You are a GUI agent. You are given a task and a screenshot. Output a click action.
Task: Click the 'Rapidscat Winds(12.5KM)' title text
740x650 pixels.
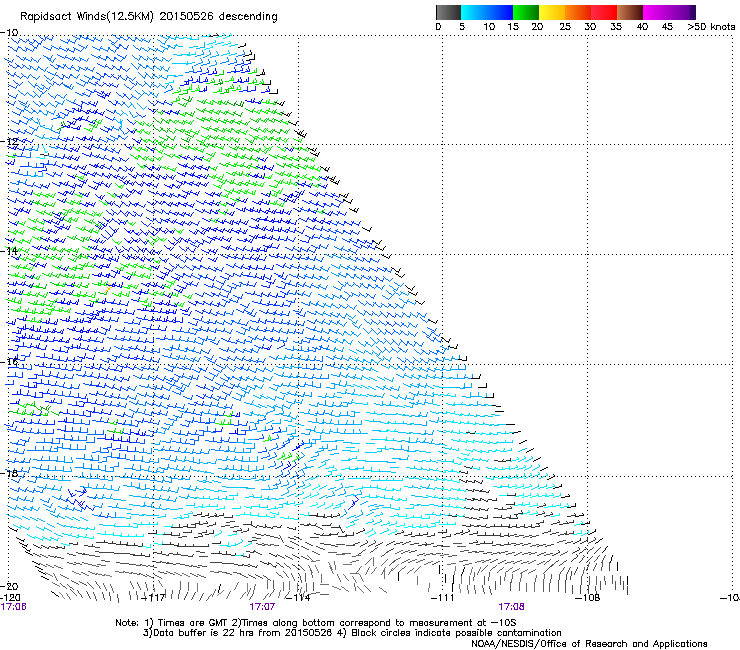click(x=87, y=17)
